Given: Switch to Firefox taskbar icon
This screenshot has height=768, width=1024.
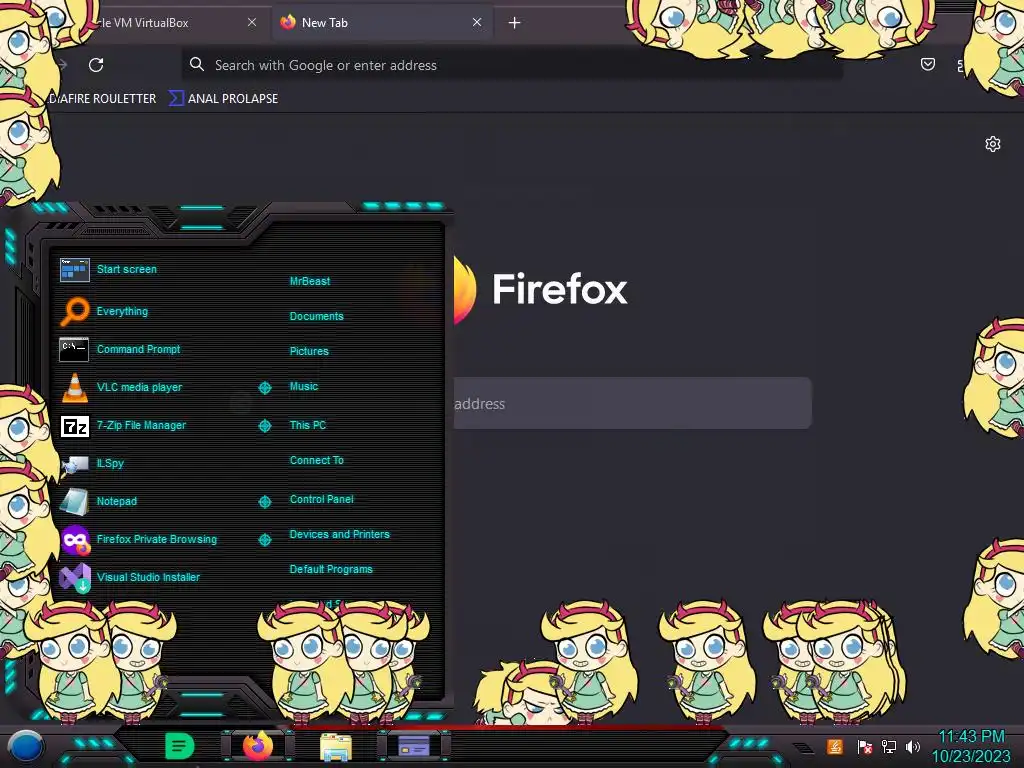Looking at the screenshot, I should point(258,746).
